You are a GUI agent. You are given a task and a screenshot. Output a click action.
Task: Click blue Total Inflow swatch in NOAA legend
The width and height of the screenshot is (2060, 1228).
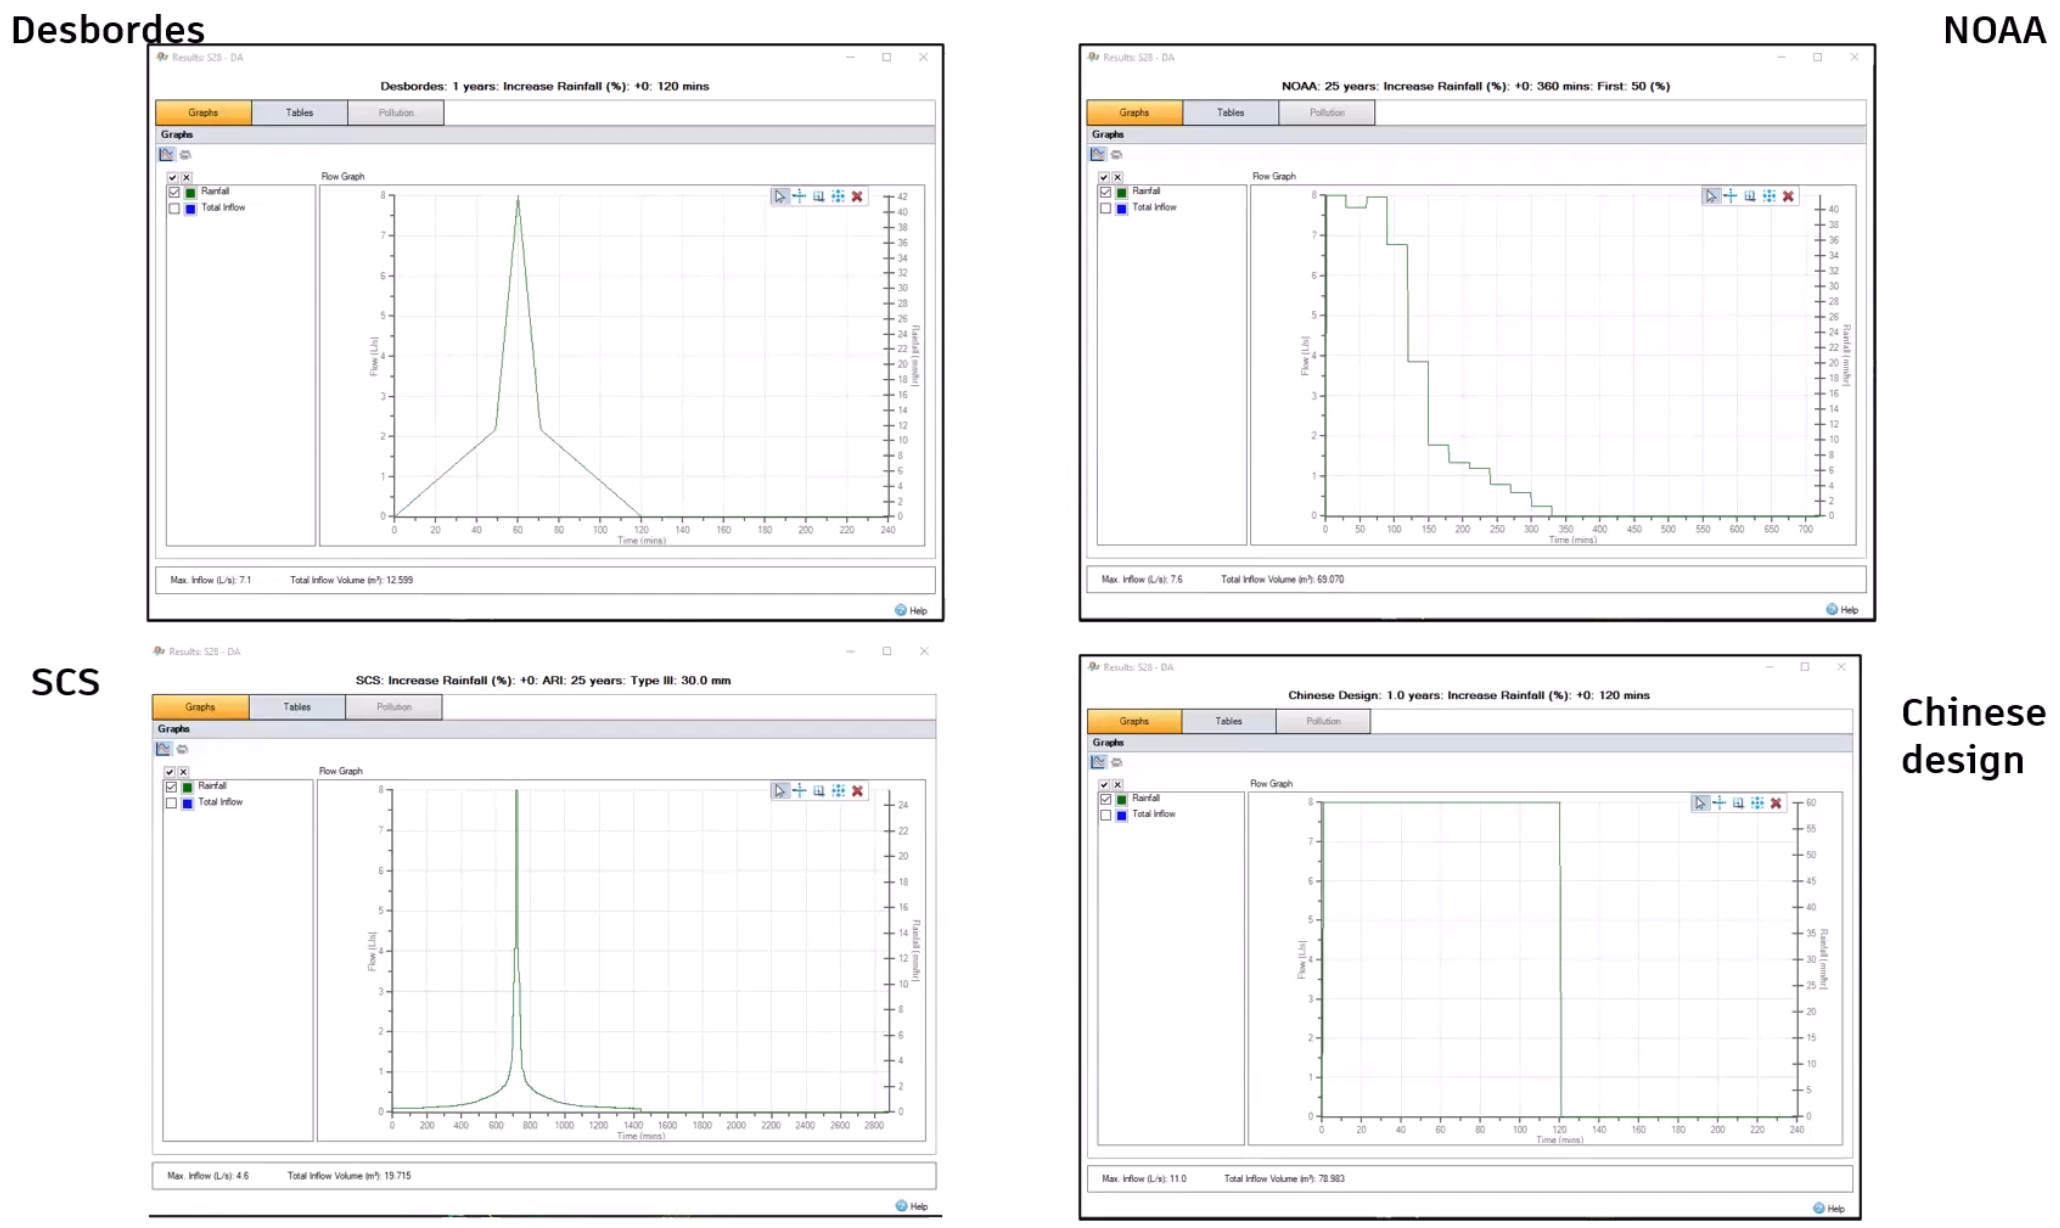point(1121,208)
